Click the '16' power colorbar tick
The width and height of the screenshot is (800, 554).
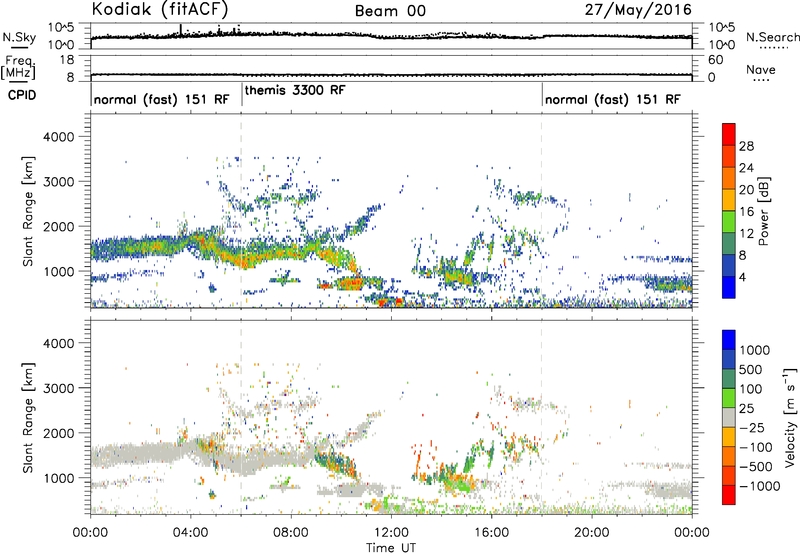746,212
